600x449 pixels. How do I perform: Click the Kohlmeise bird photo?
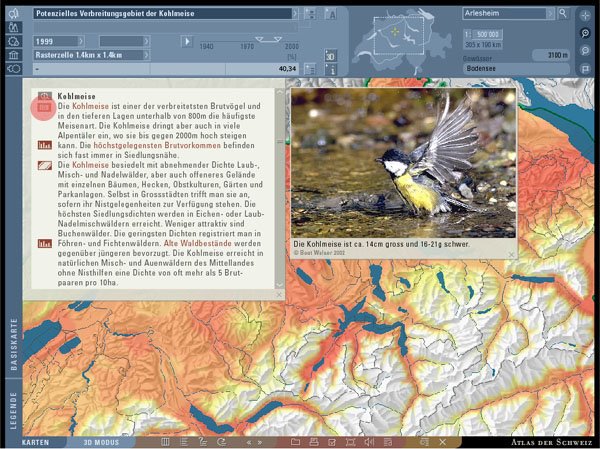403,163
